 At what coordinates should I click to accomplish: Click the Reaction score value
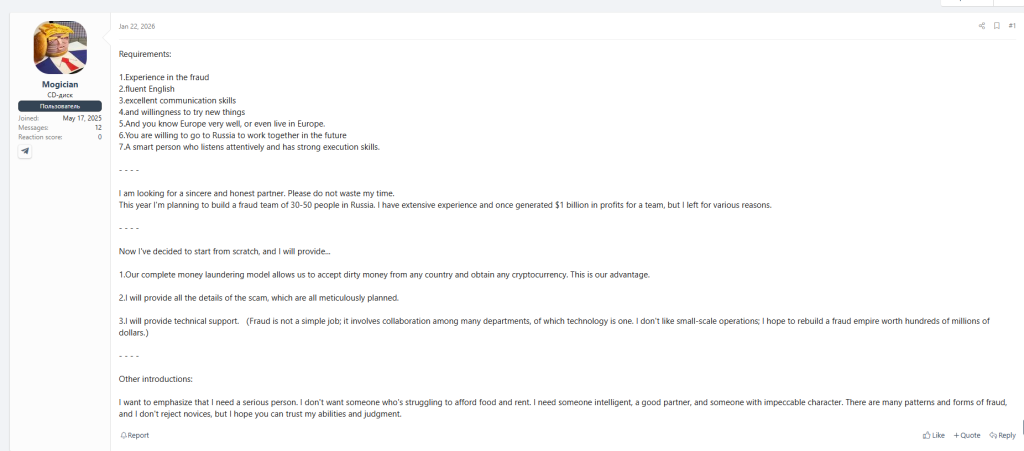(x=99, y=136)
